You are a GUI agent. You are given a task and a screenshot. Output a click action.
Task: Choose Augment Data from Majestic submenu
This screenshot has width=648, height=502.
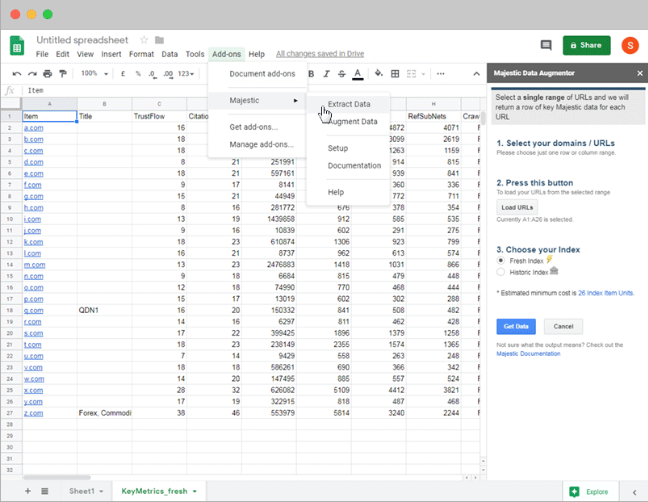click(x=348, y=121)
